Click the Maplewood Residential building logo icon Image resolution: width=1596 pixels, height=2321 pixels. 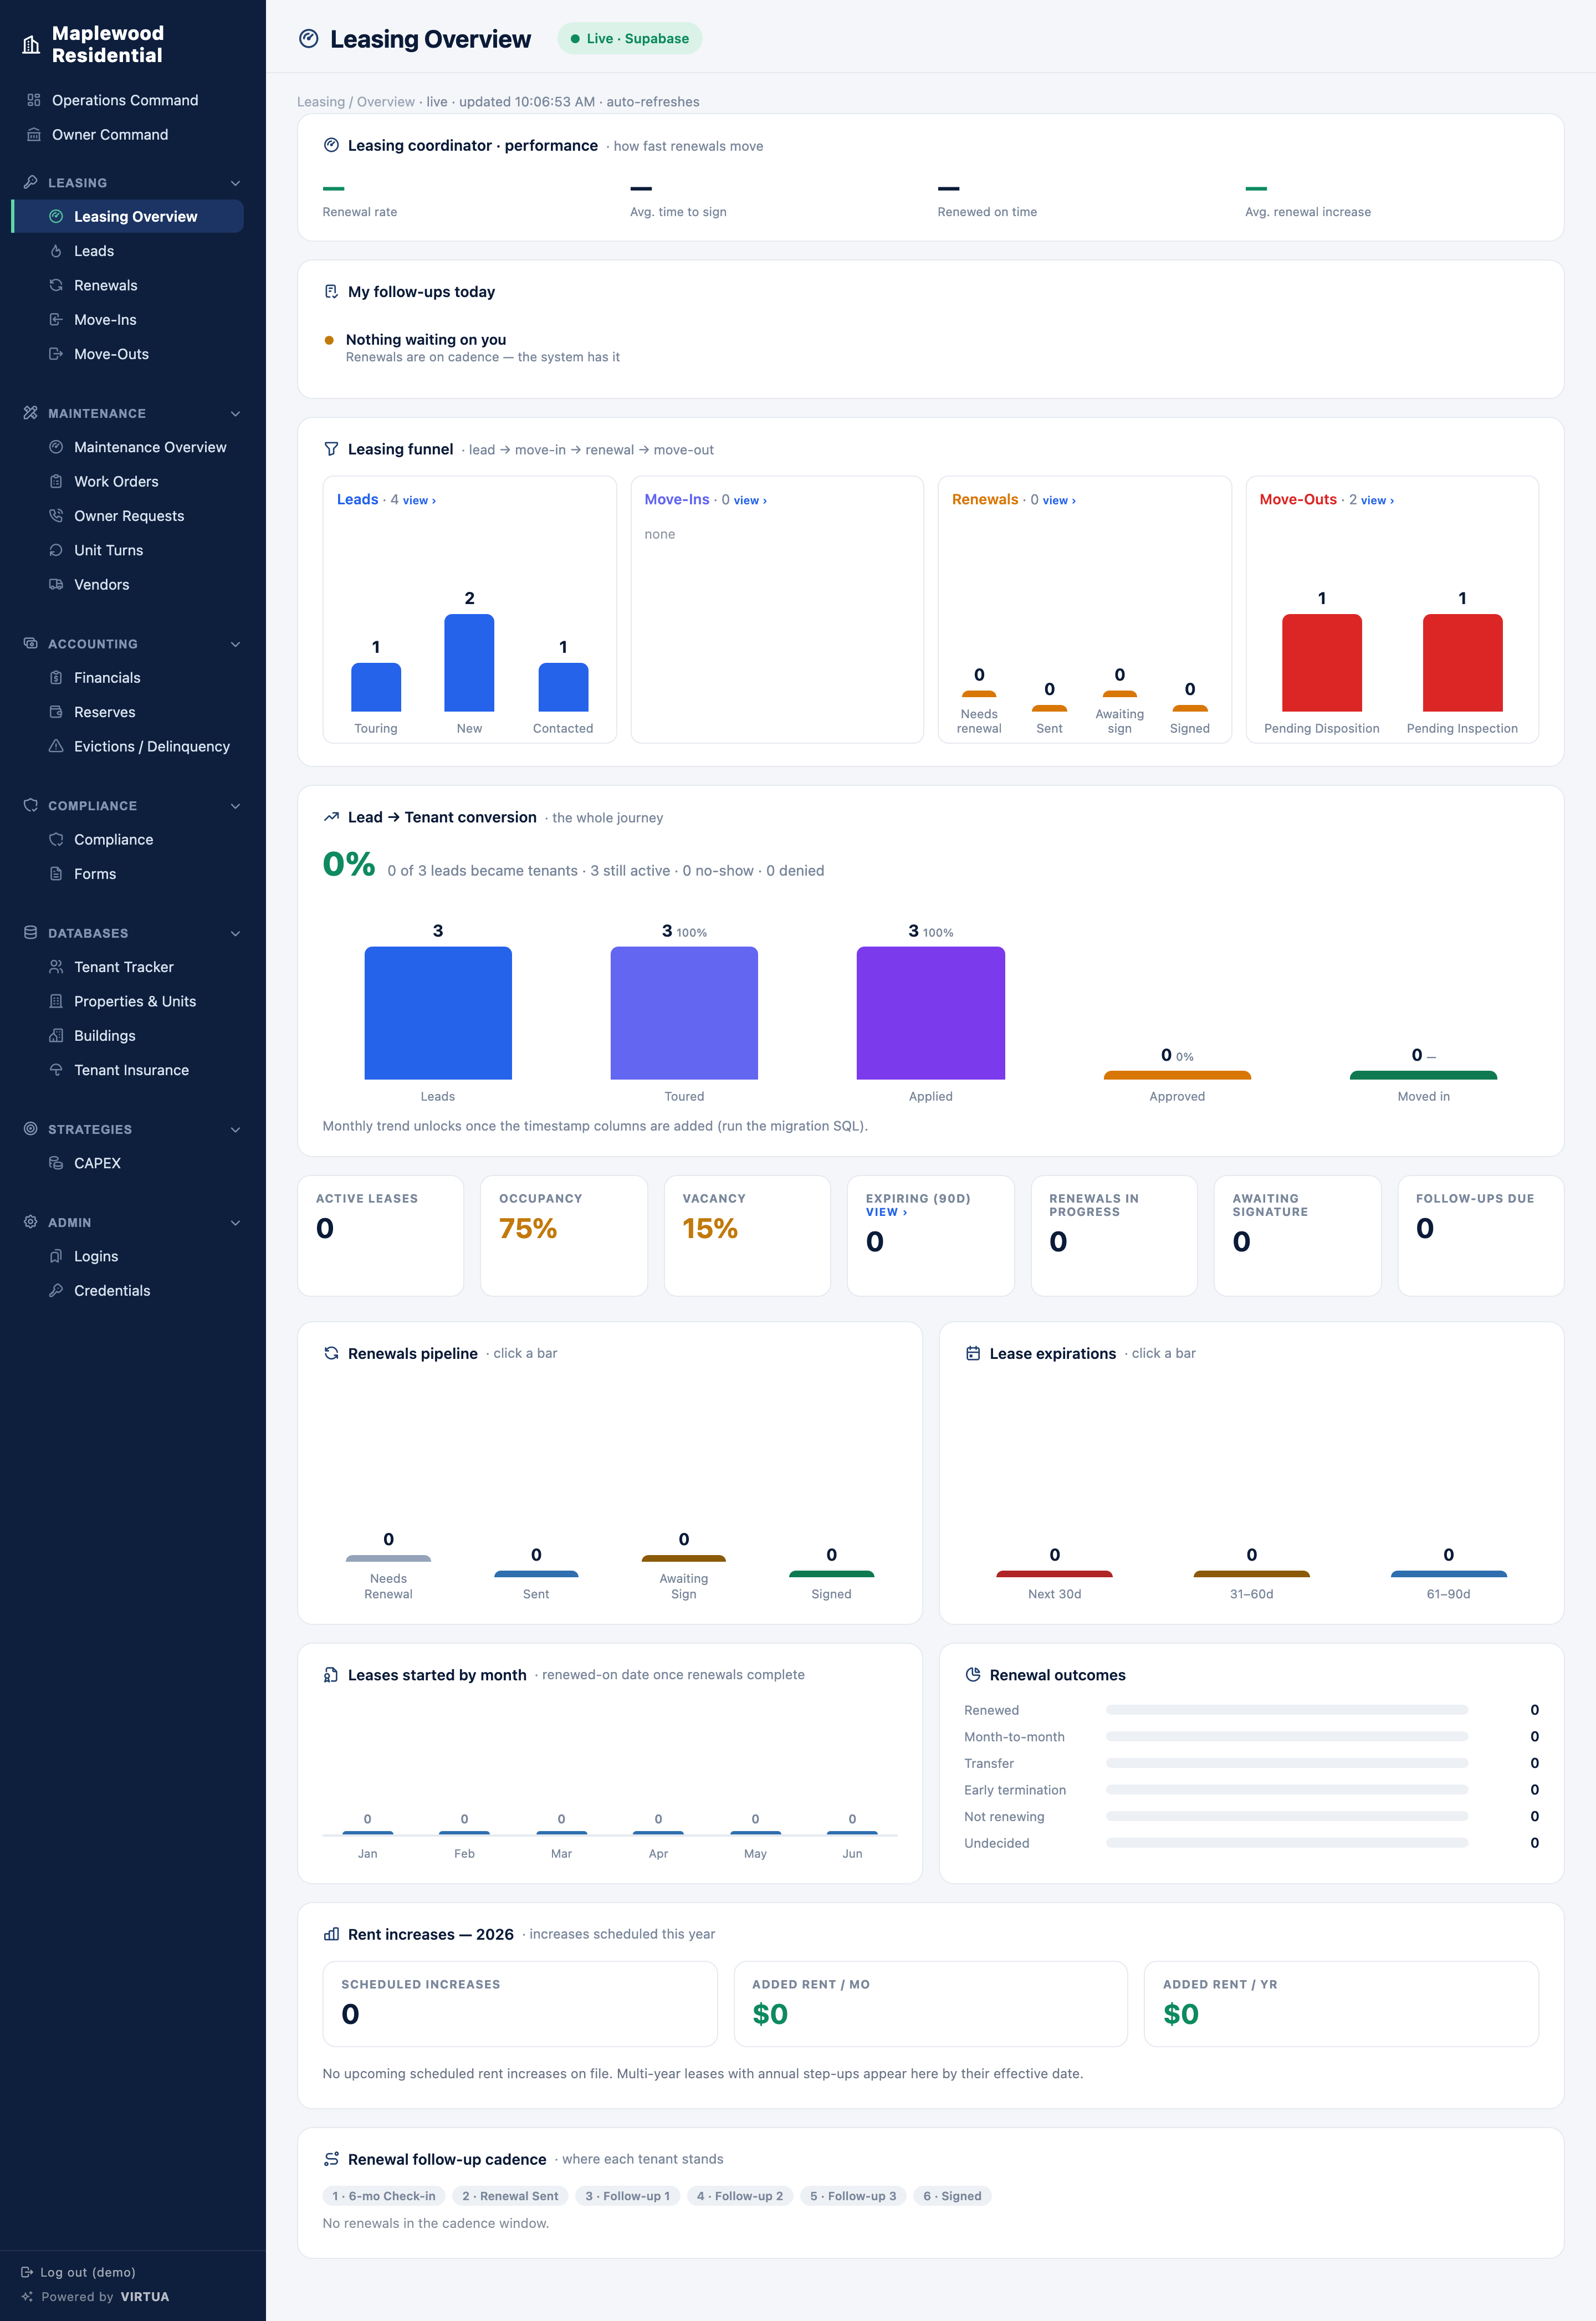(x=31, y=45)
